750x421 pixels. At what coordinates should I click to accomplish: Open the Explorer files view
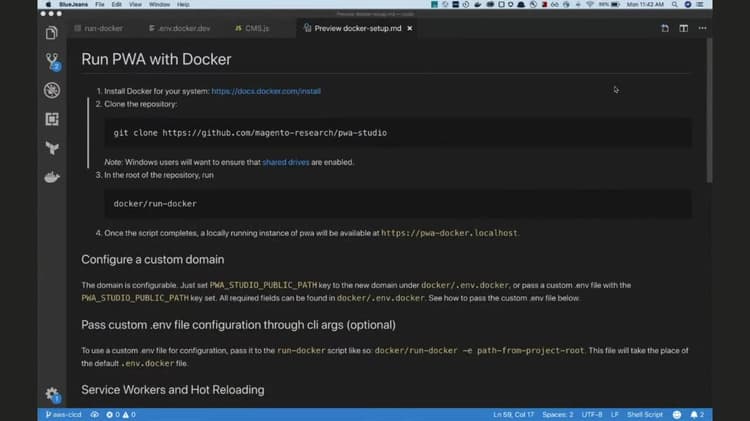[52, 33]
